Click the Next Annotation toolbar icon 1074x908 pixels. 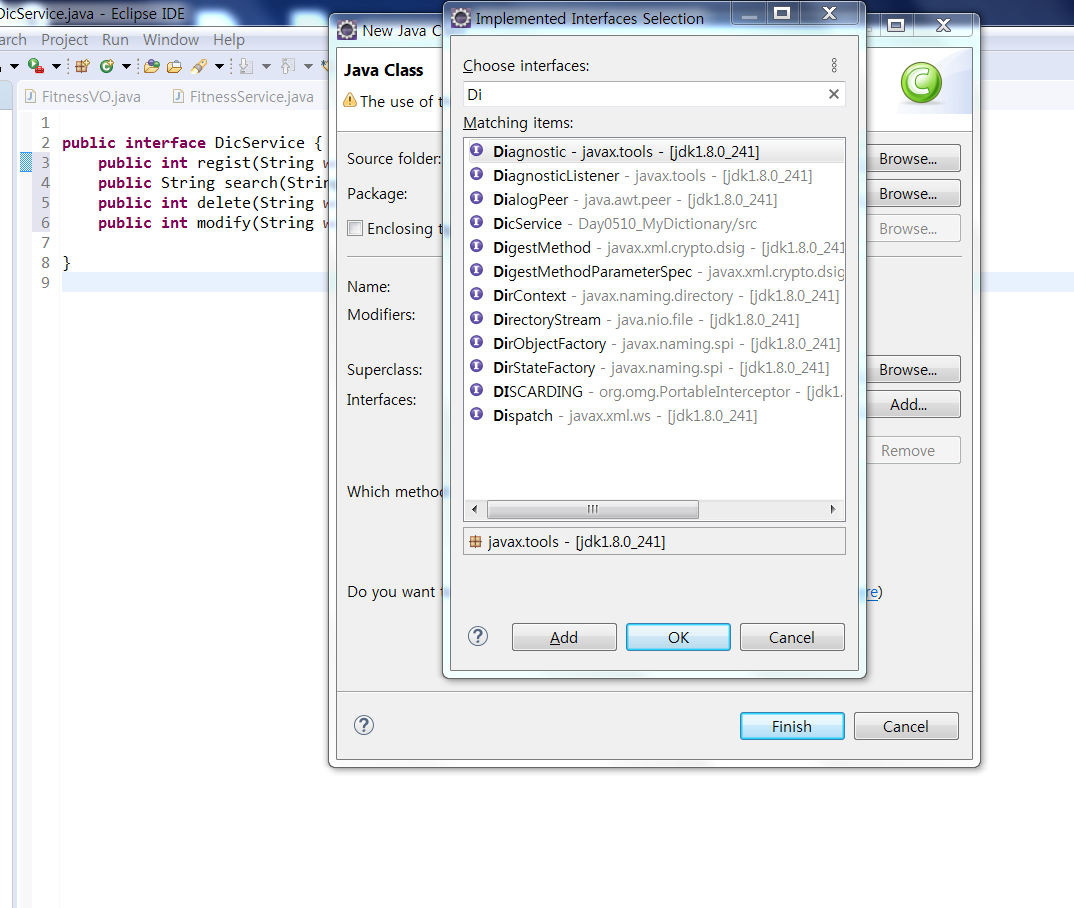(x=247, y=66)
